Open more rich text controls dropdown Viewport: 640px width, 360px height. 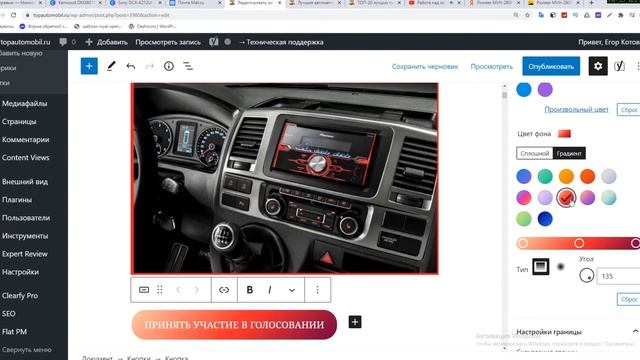292,290
